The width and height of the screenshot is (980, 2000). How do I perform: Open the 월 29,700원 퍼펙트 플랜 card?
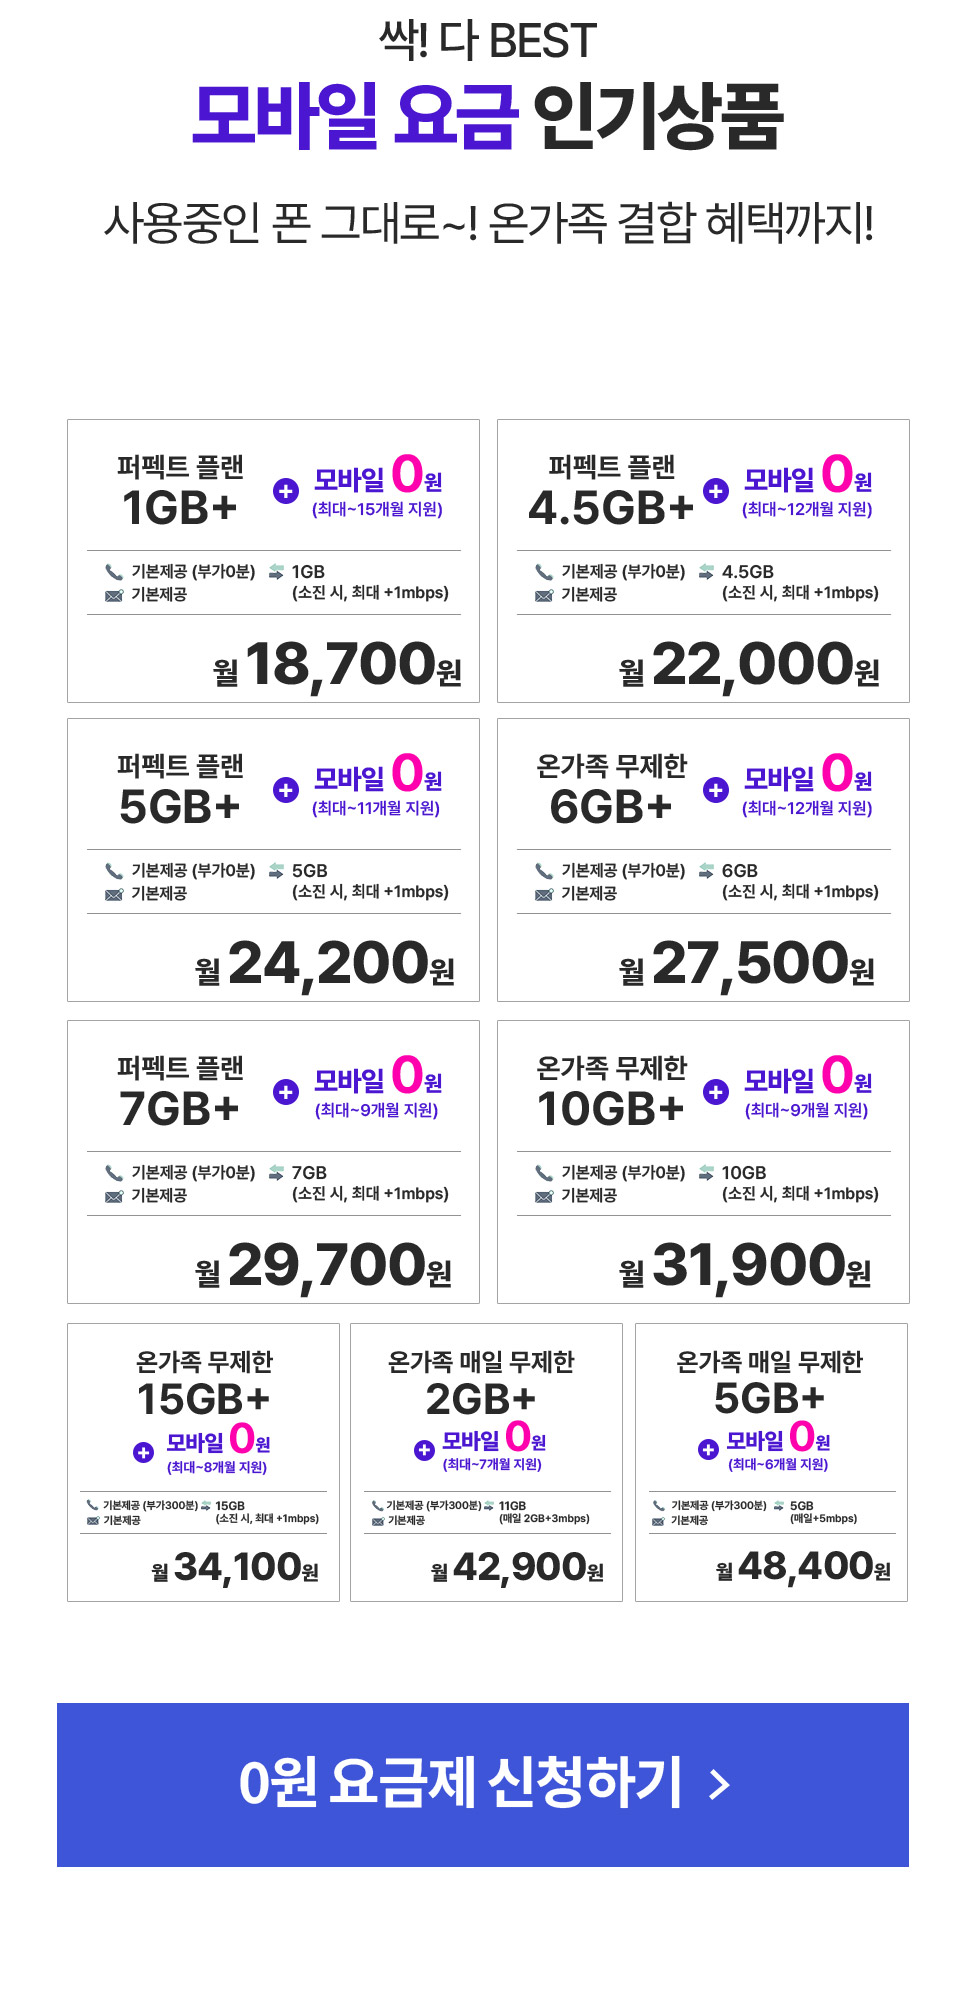click(x=273, y=1162)
